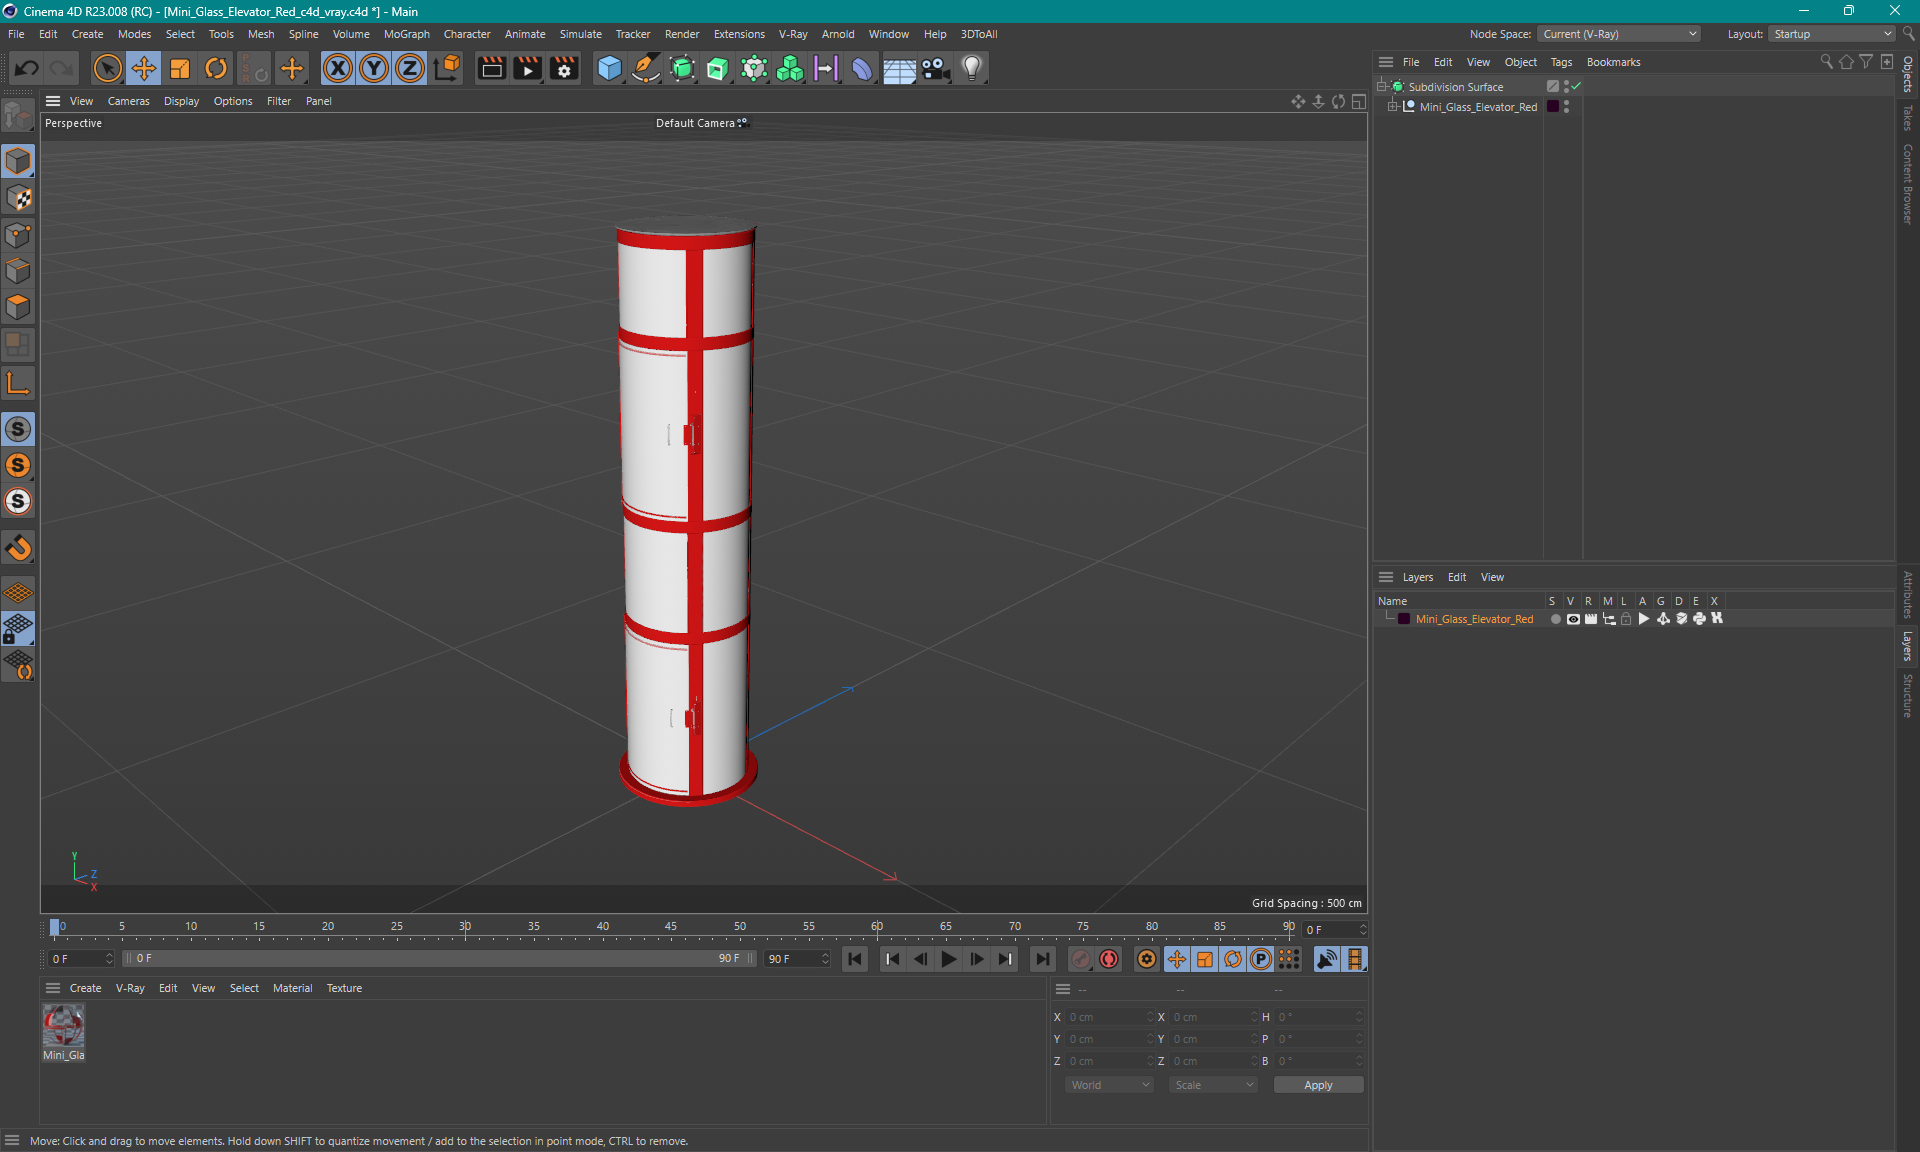
Task: Open the Node Space dropdown
Action: click(1618, 34)
